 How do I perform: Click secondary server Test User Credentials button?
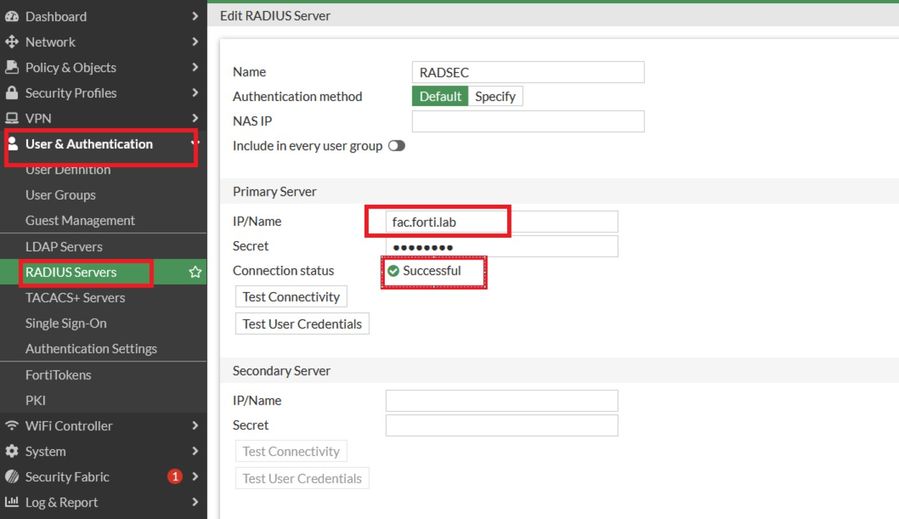click(302, 478)
